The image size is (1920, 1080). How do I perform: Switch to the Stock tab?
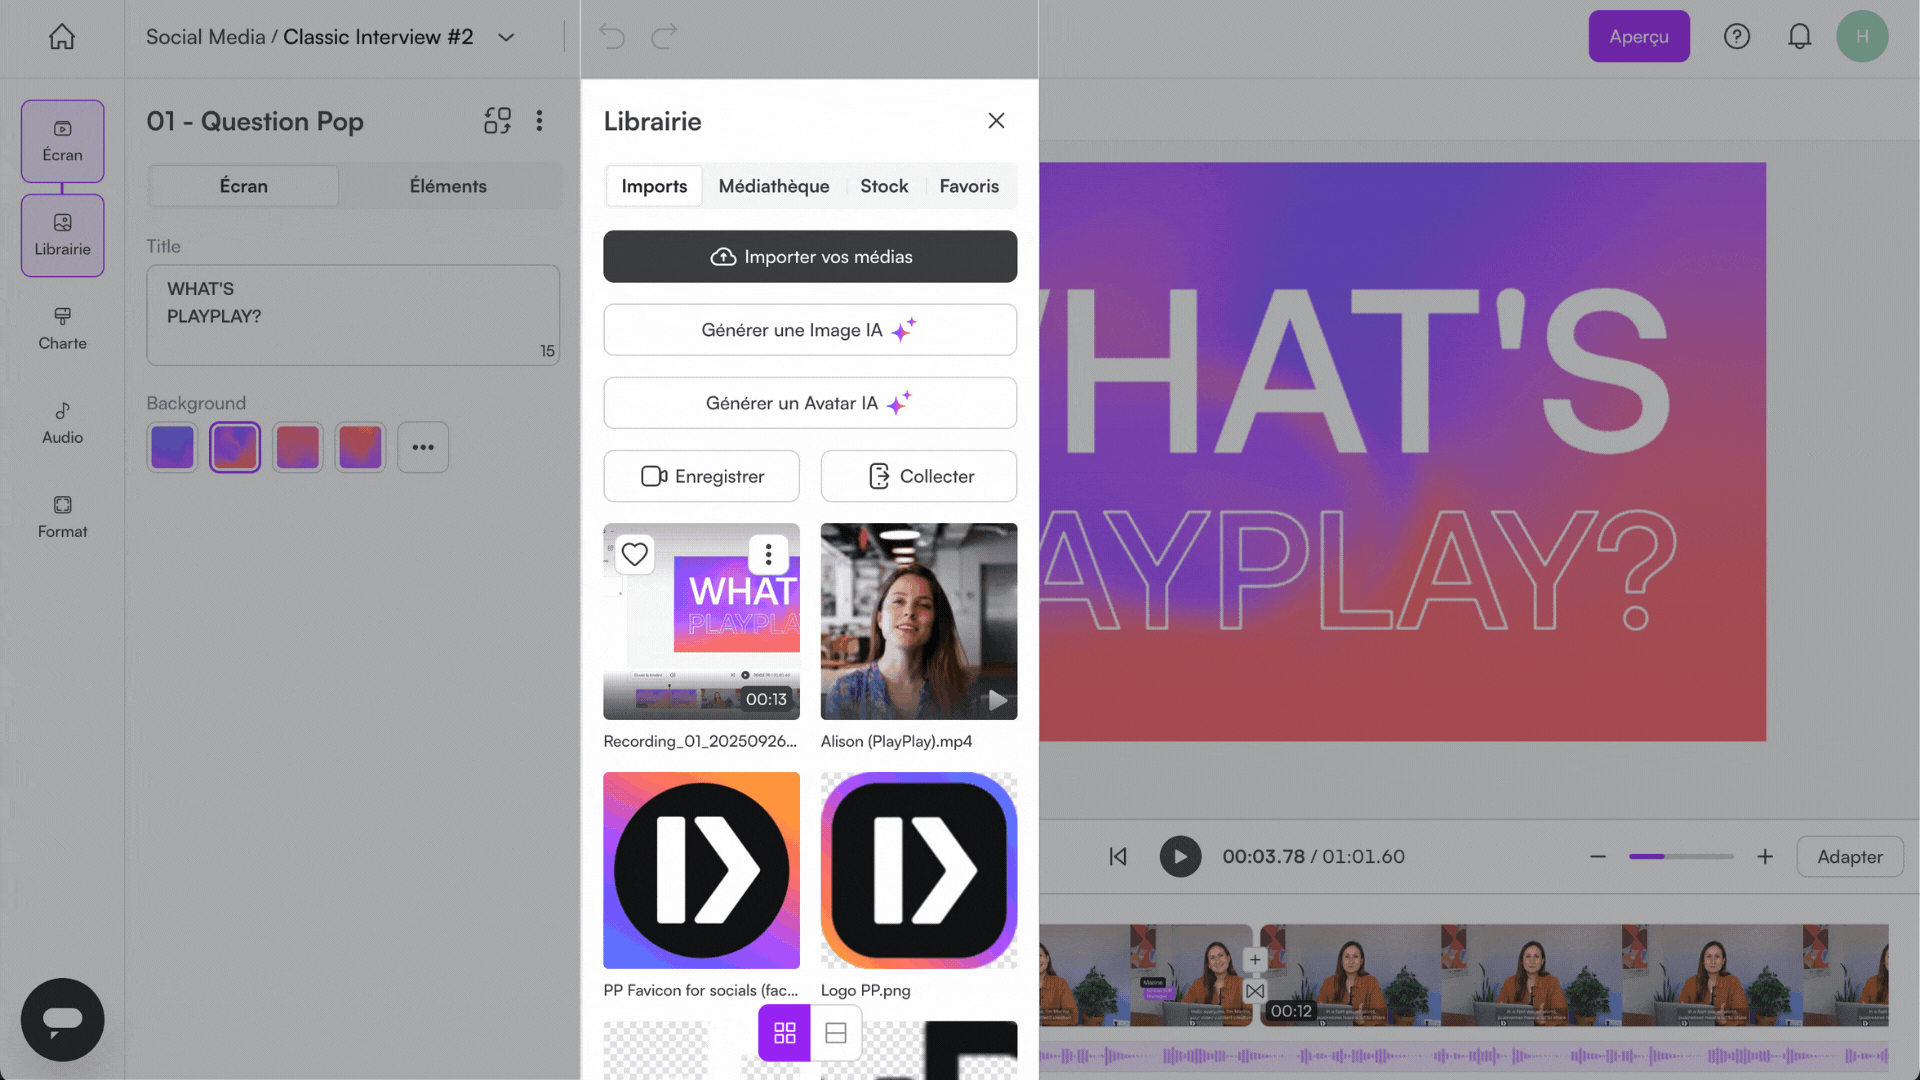tap(883, 186)
